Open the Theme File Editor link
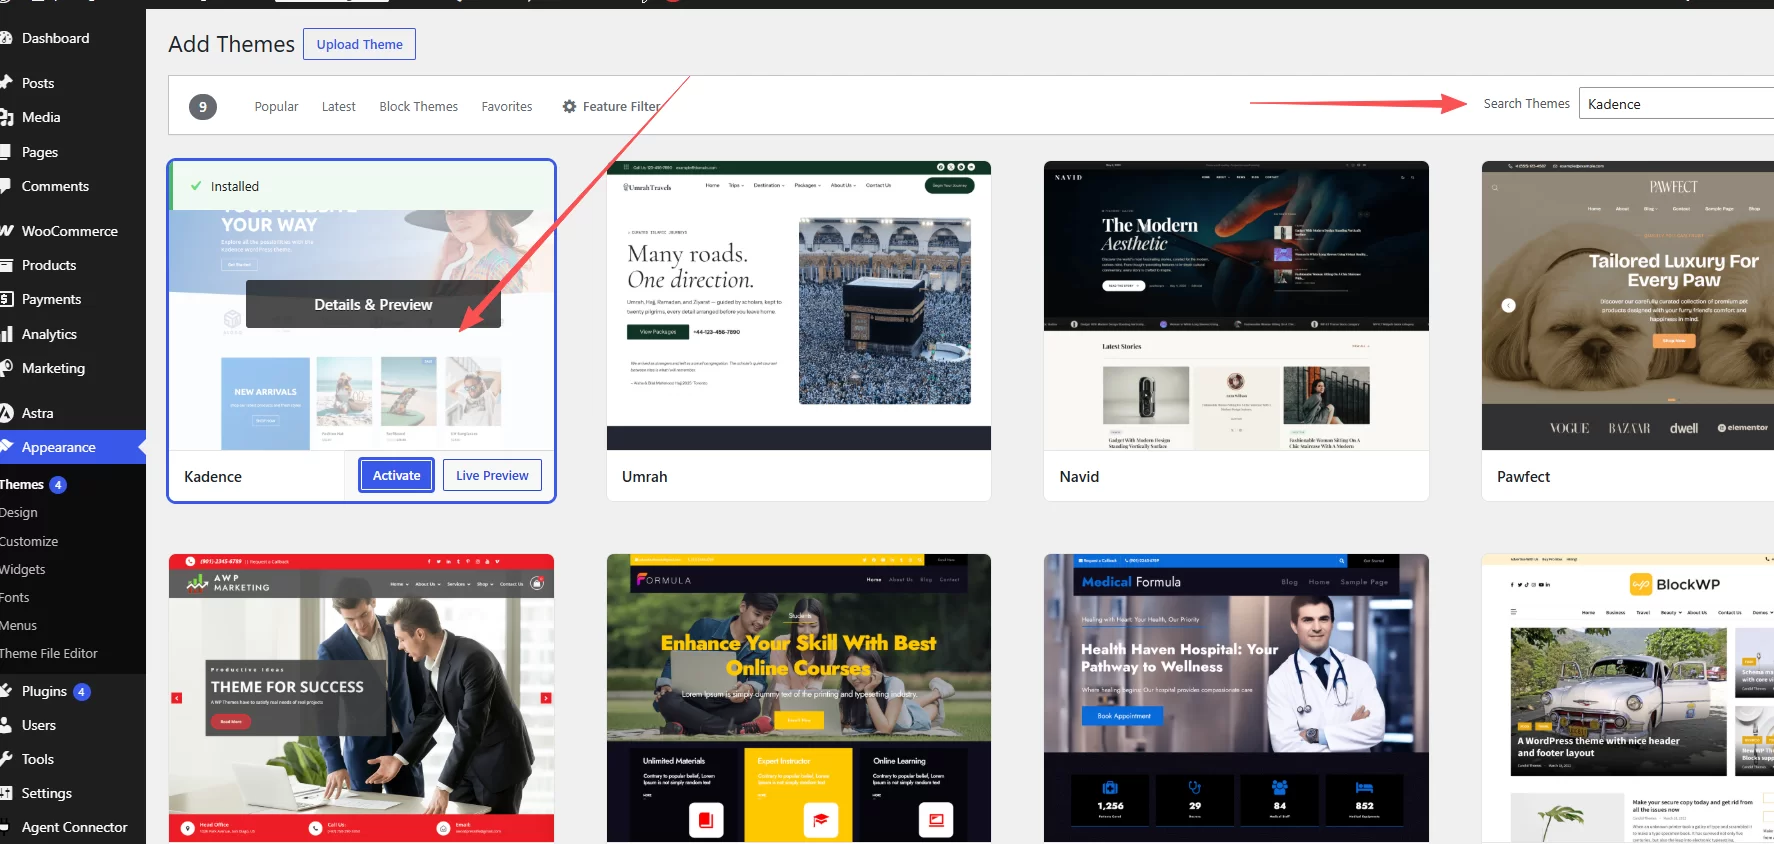 [x=49, y=653]
